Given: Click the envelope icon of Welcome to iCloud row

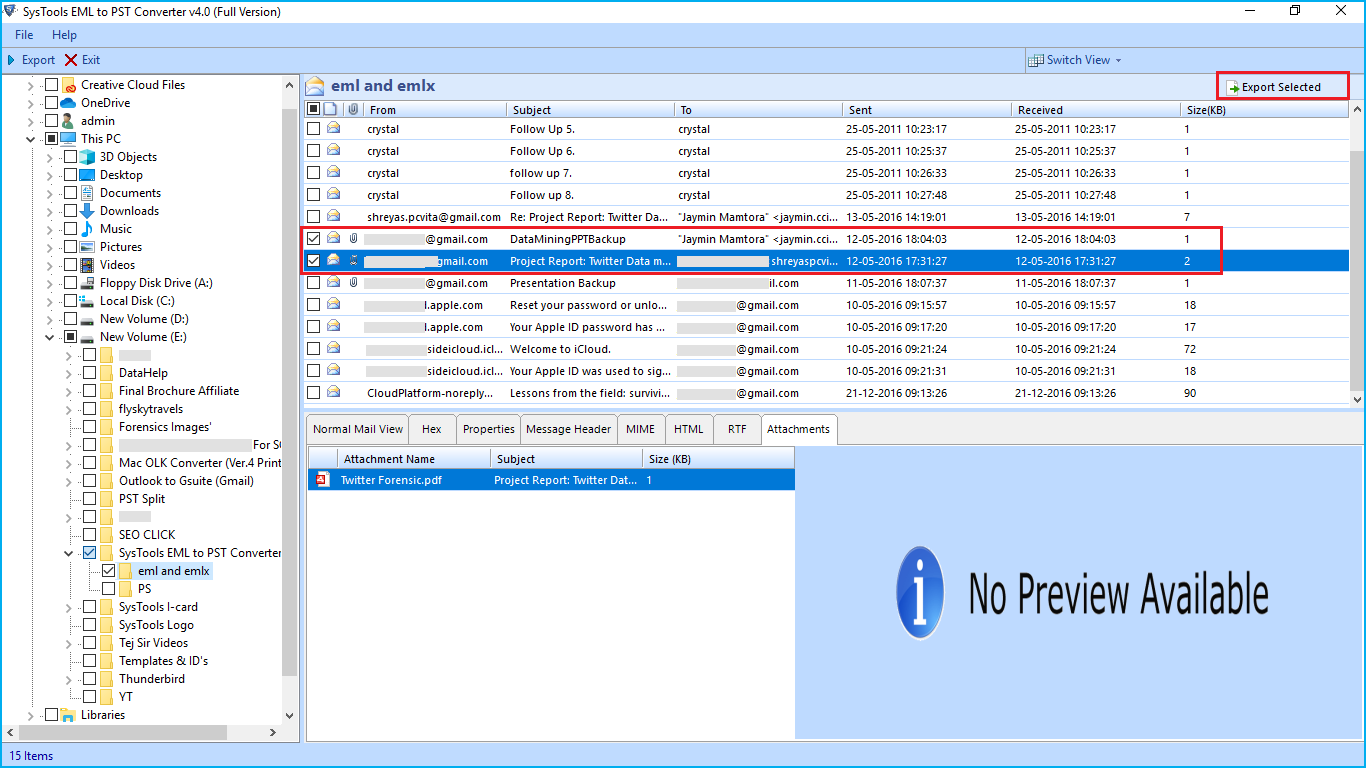Looking at the screenshot, I should 333,349.
